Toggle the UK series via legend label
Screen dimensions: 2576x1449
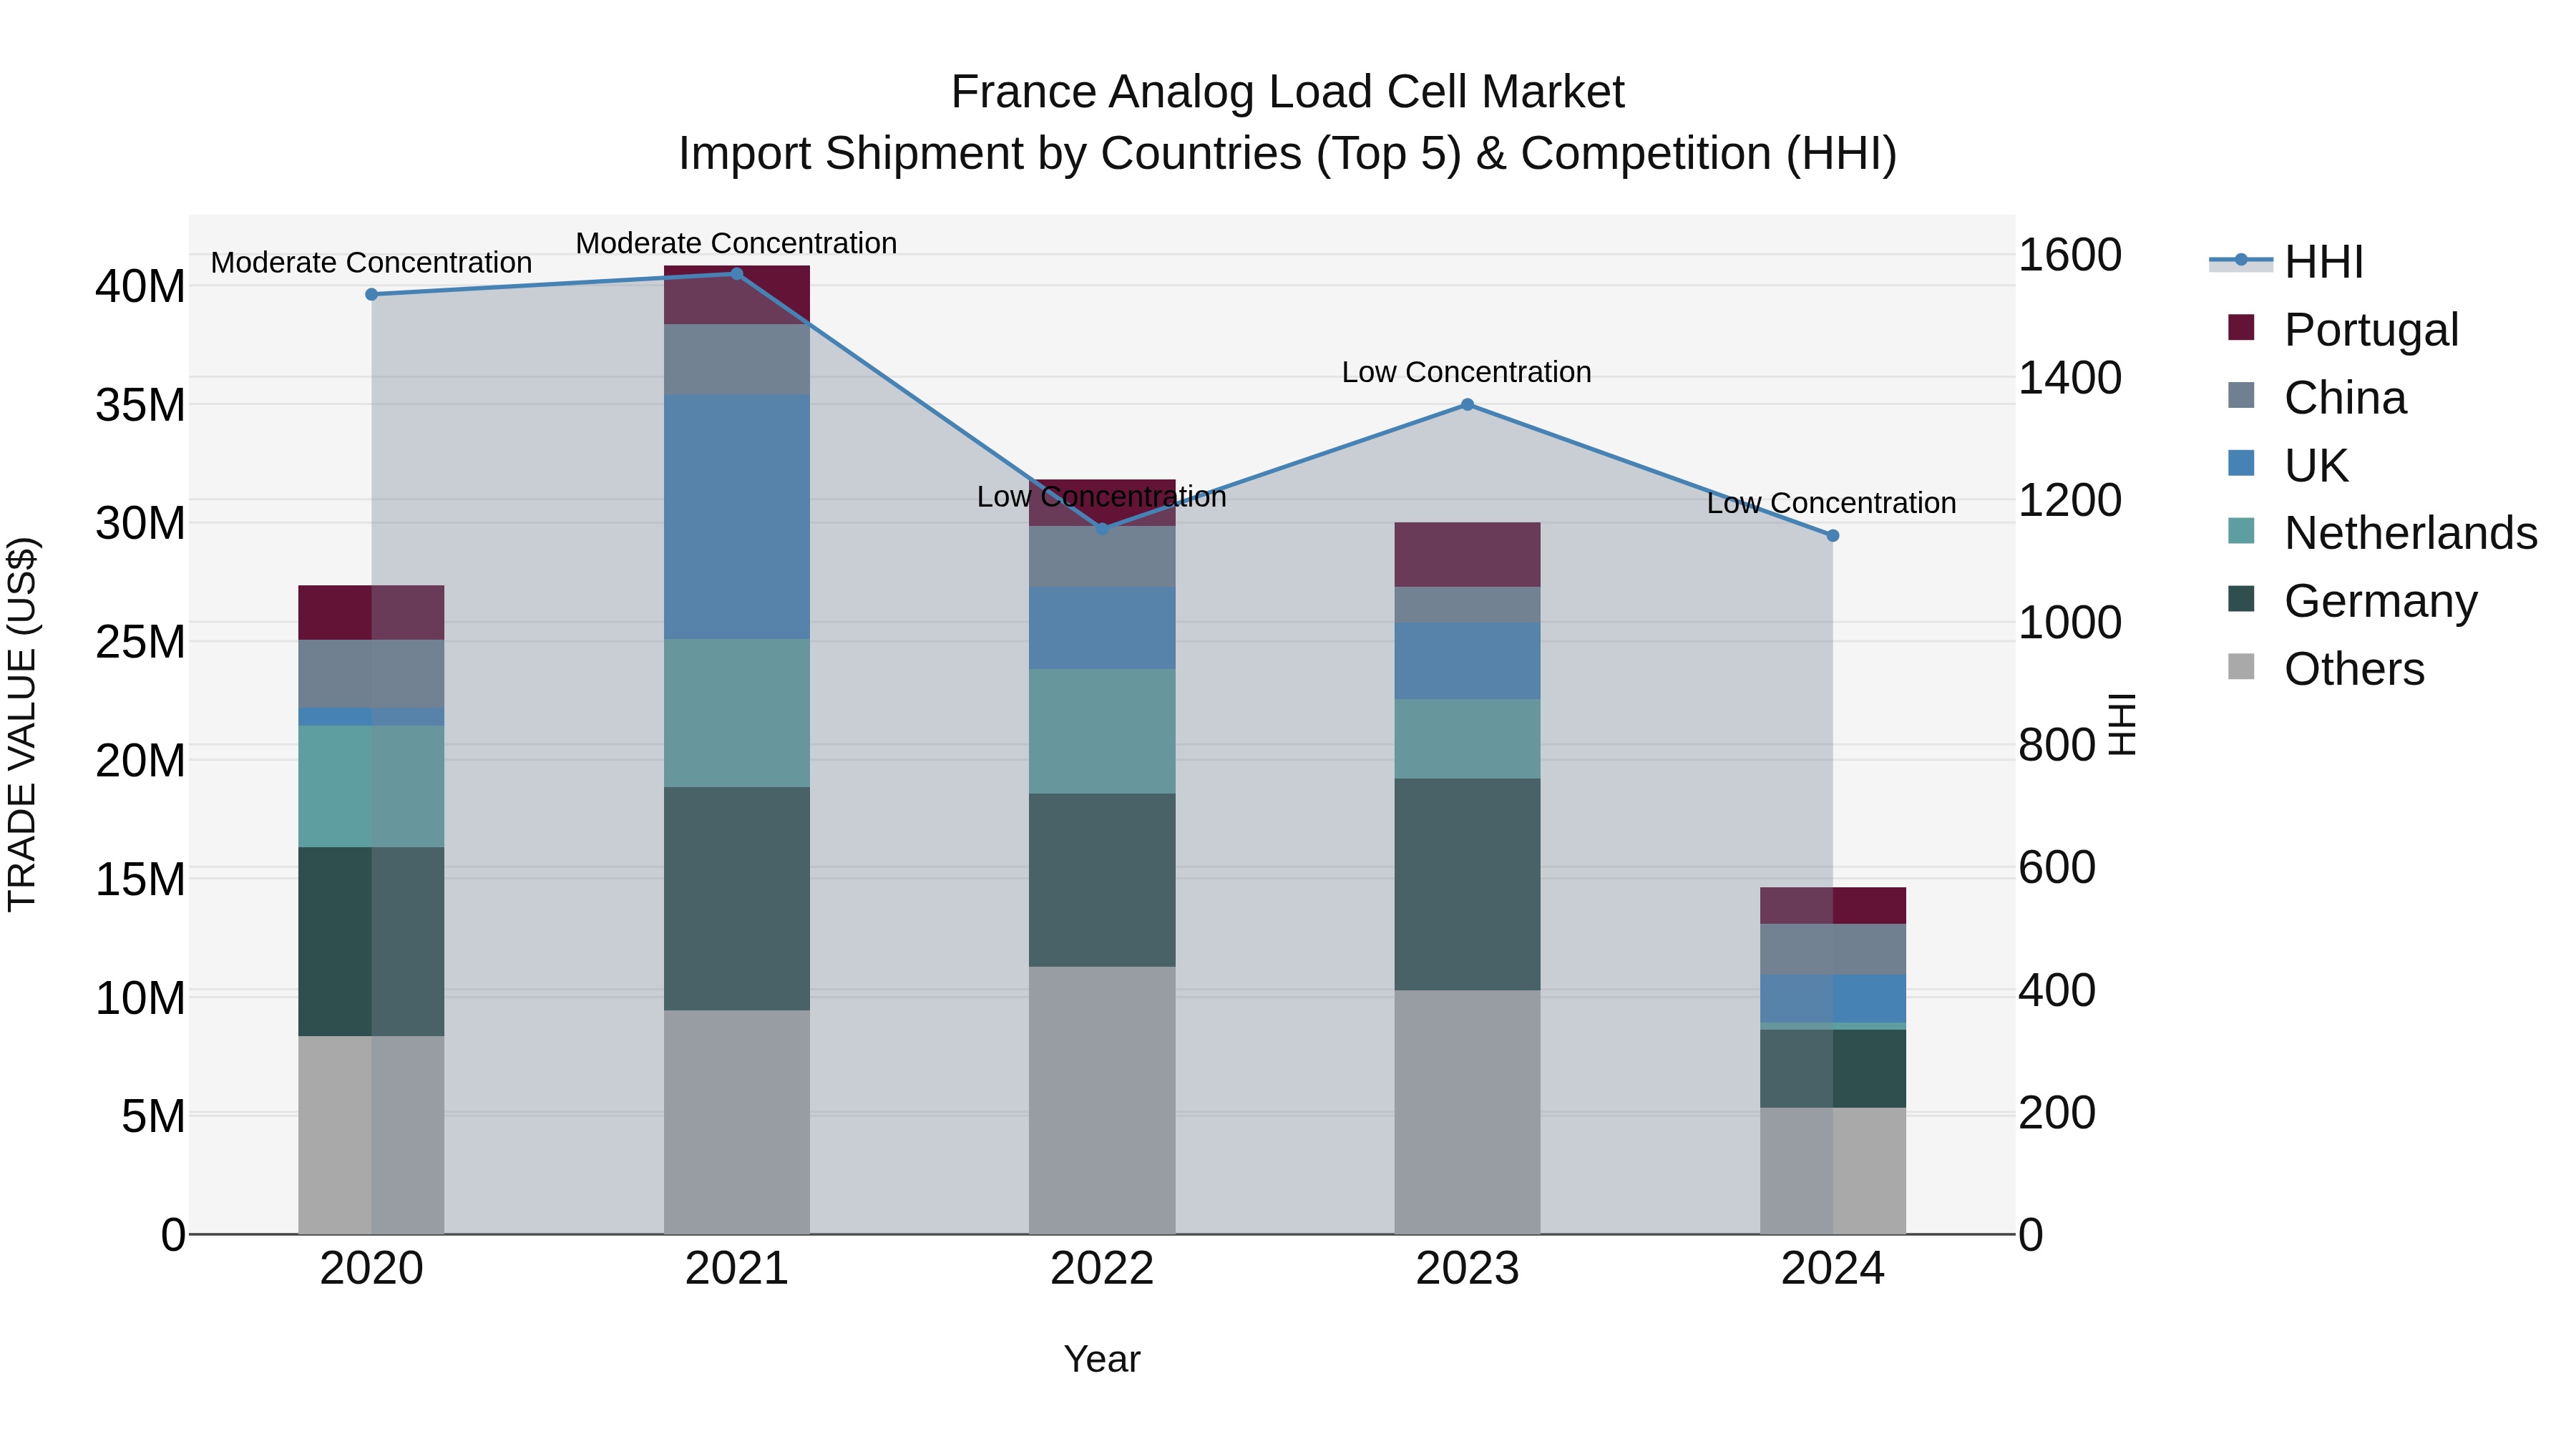click(x=2316, y=466)
